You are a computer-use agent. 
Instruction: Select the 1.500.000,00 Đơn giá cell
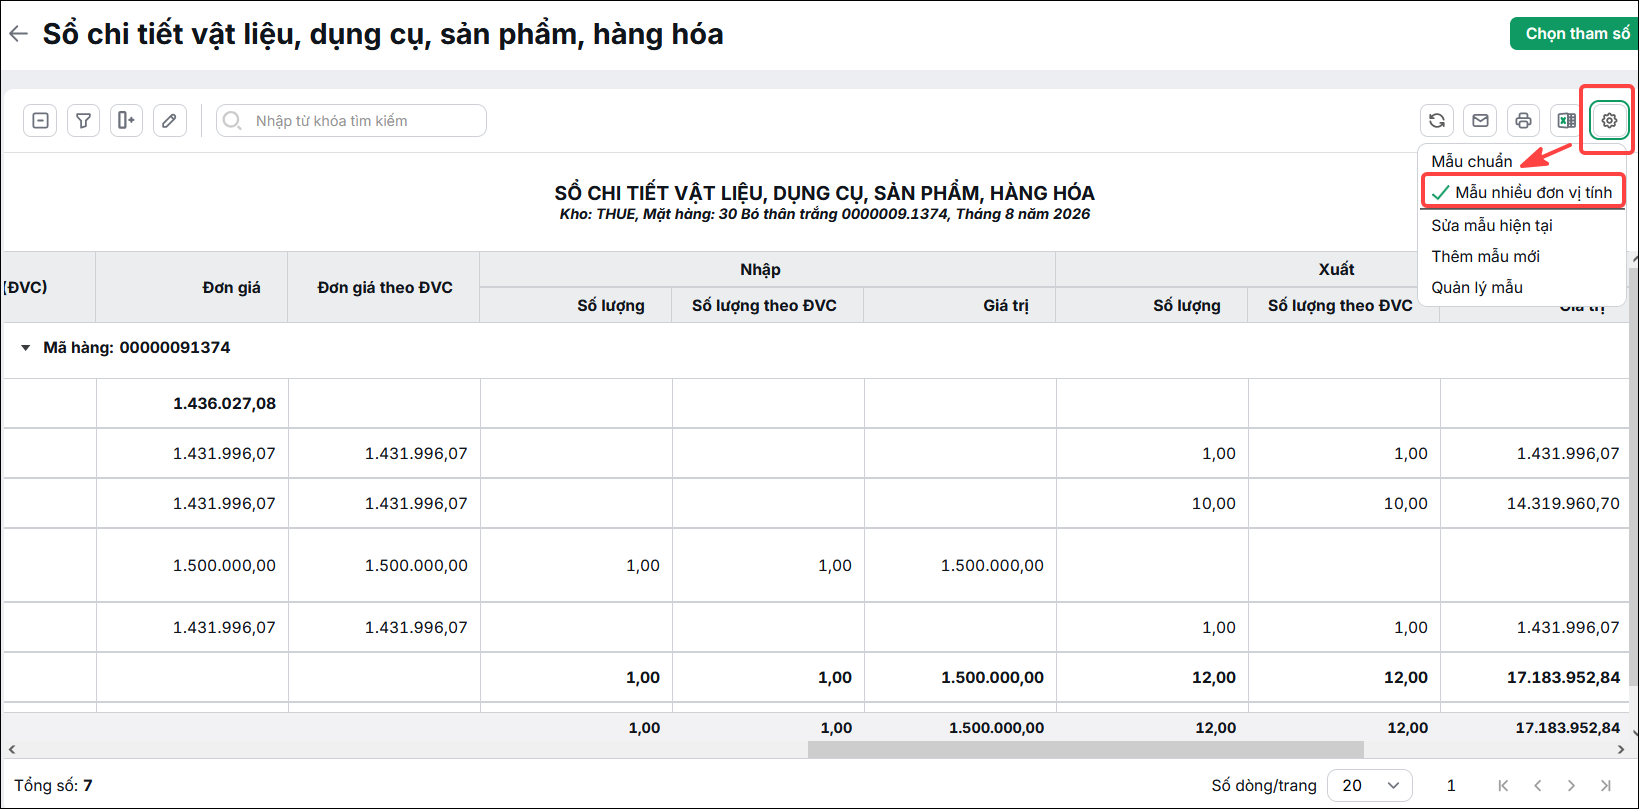tap(192, 565)
